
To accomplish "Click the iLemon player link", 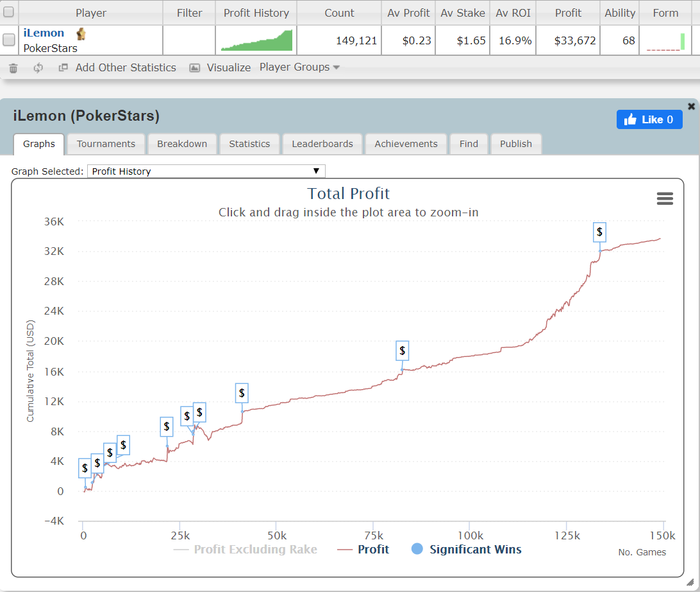I will click(44, 33).
